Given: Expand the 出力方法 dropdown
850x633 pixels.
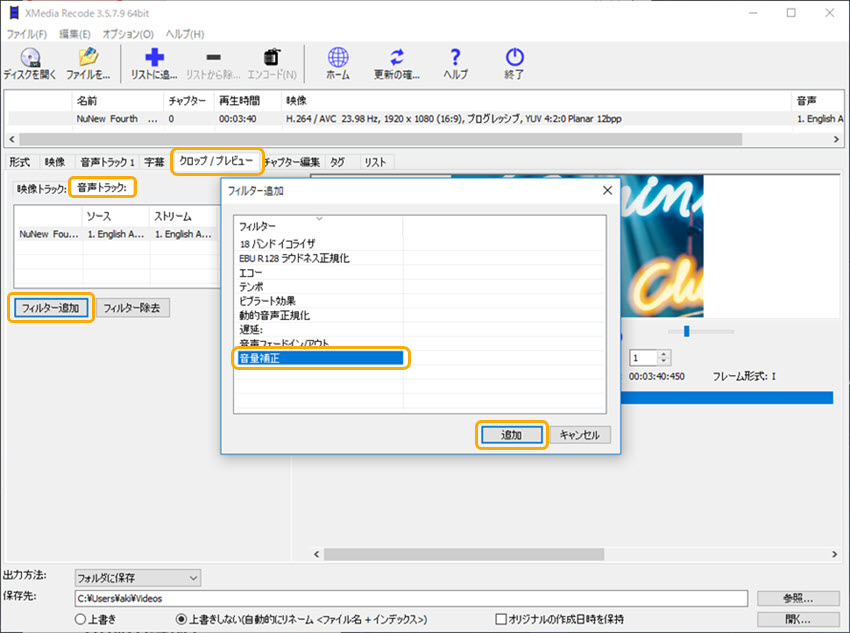Looking at the screenshot, I should (192, 577).
